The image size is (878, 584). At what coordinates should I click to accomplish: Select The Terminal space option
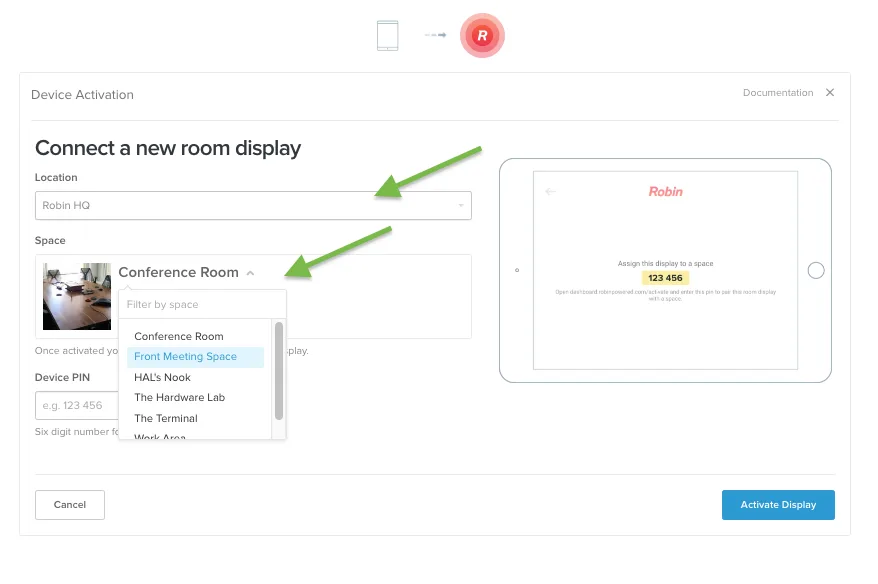[x=166, y=418]
